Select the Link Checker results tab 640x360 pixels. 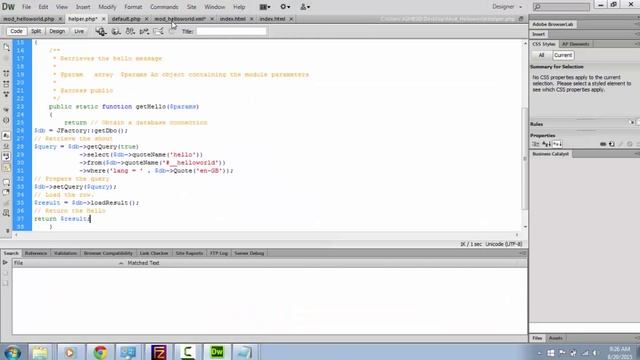pos(154,253)
